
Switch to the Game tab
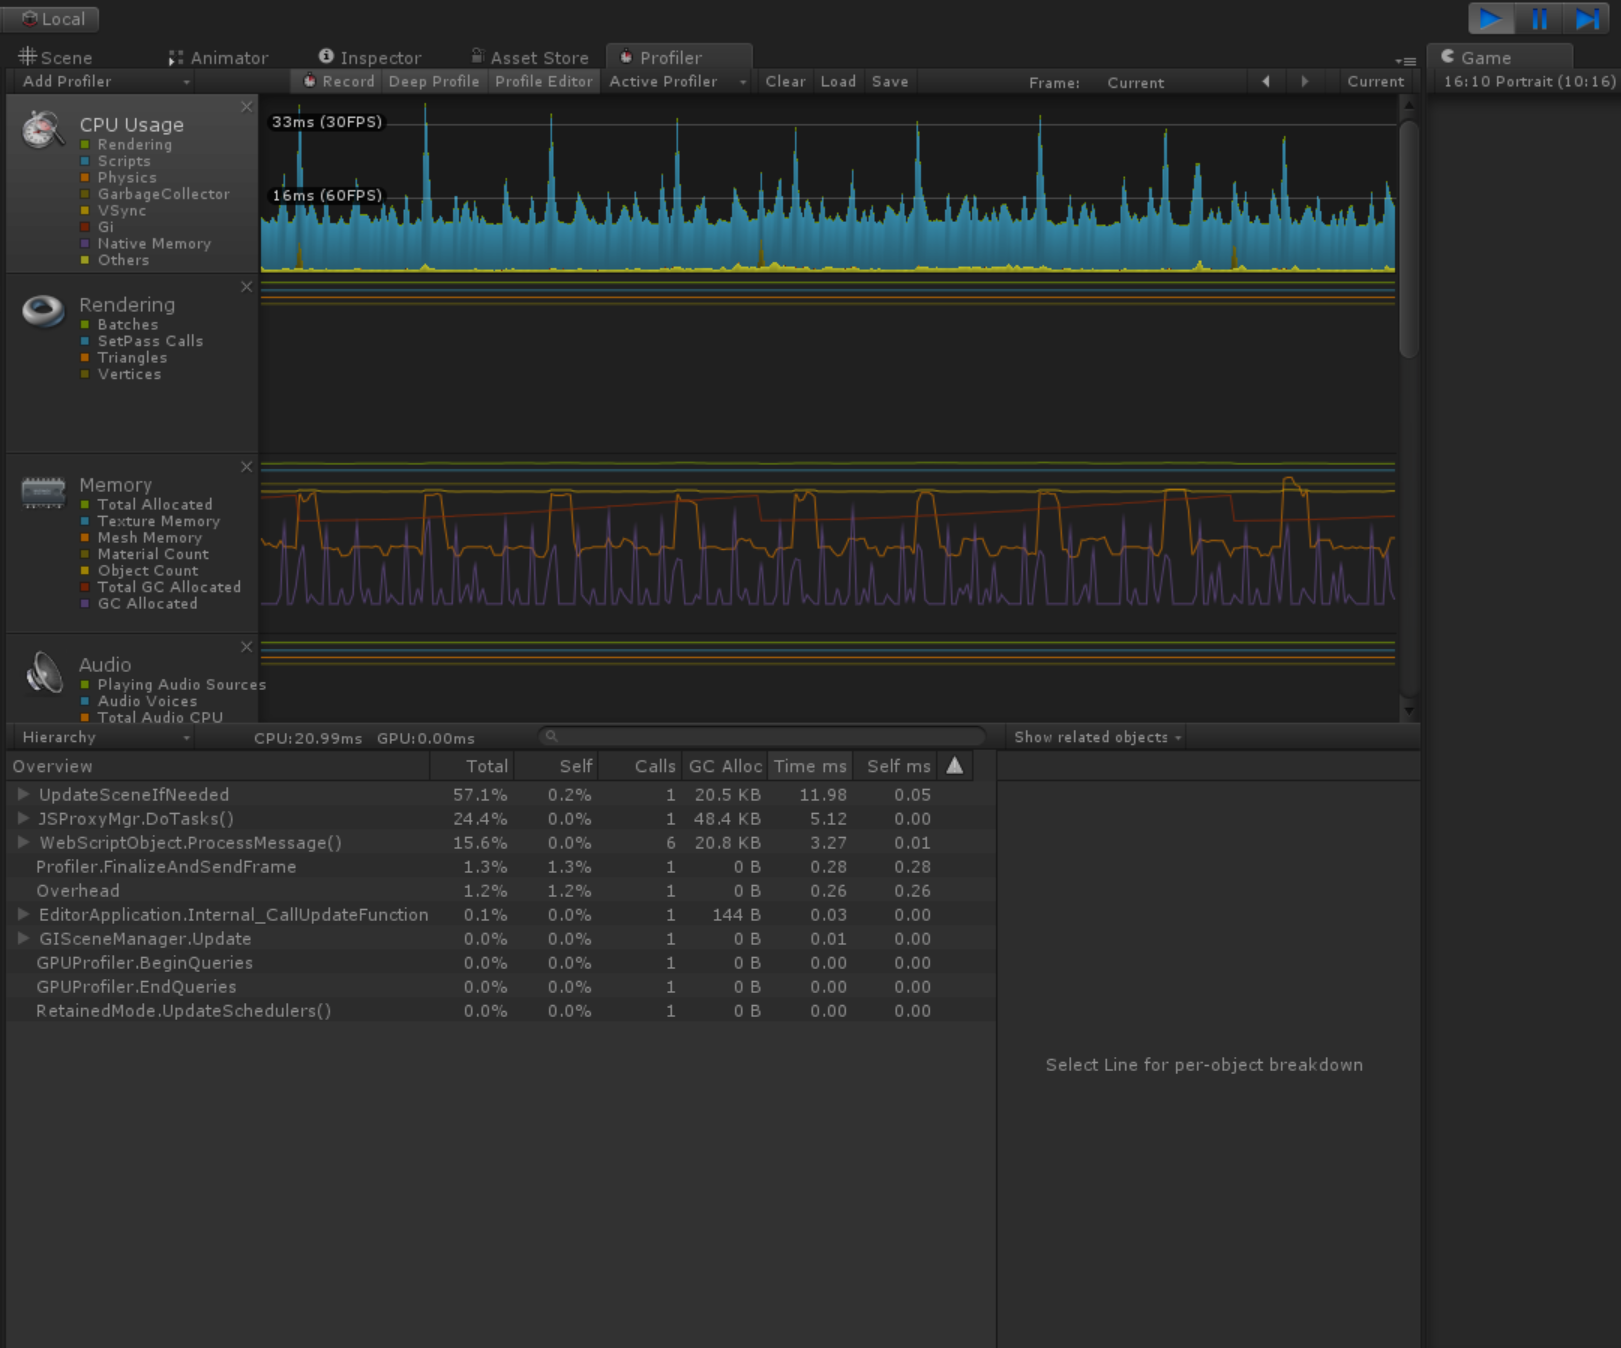1499,57
